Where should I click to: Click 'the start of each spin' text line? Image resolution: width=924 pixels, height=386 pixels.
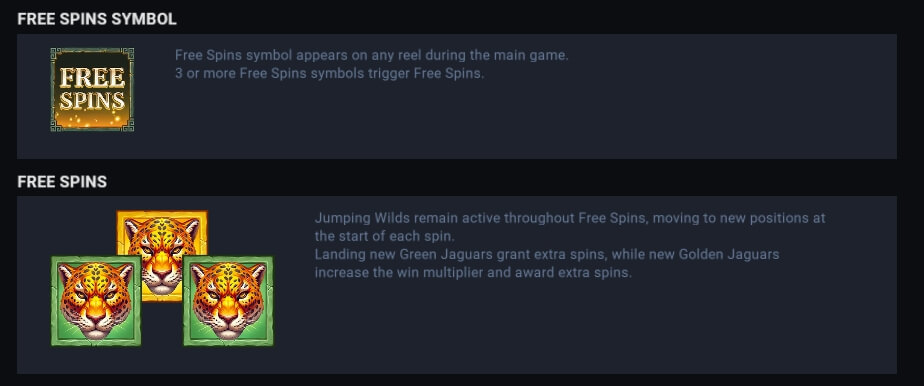[385, 236]
